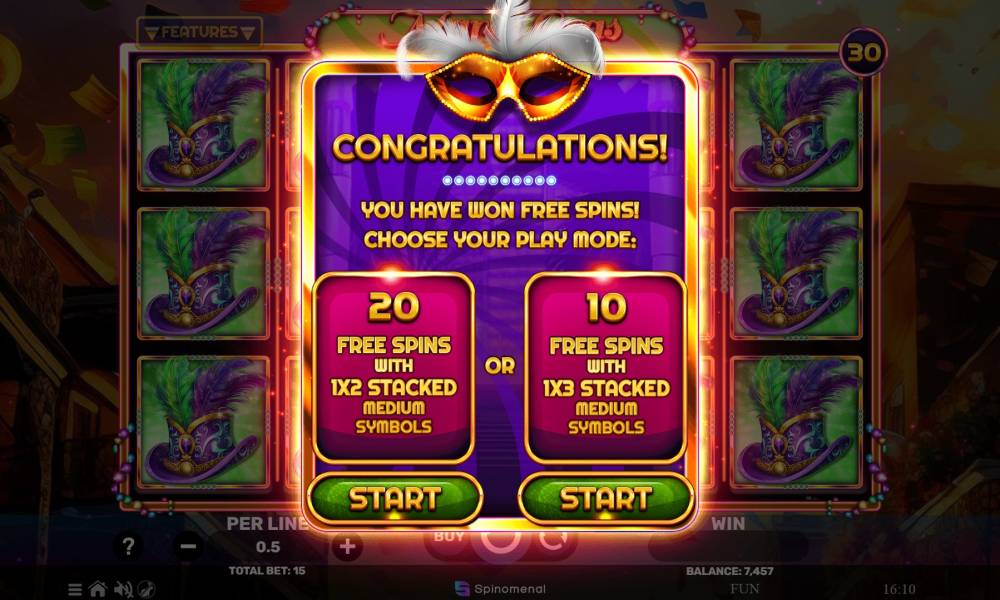Click the 30 lines badge
Screen dimensions: 1000x600
[864, 52]
